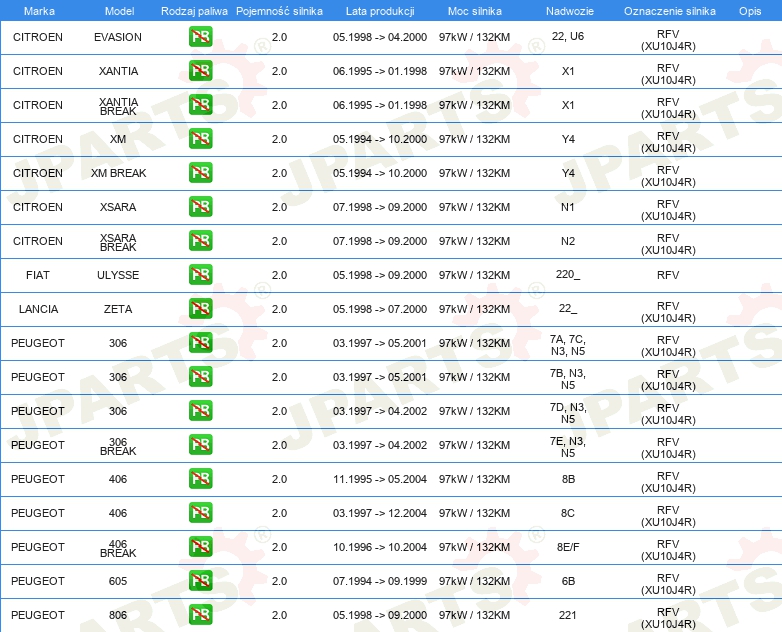Click the fuel icon in the Xsara N1 row
Viewport: 782px width, 632px height.
200,207
